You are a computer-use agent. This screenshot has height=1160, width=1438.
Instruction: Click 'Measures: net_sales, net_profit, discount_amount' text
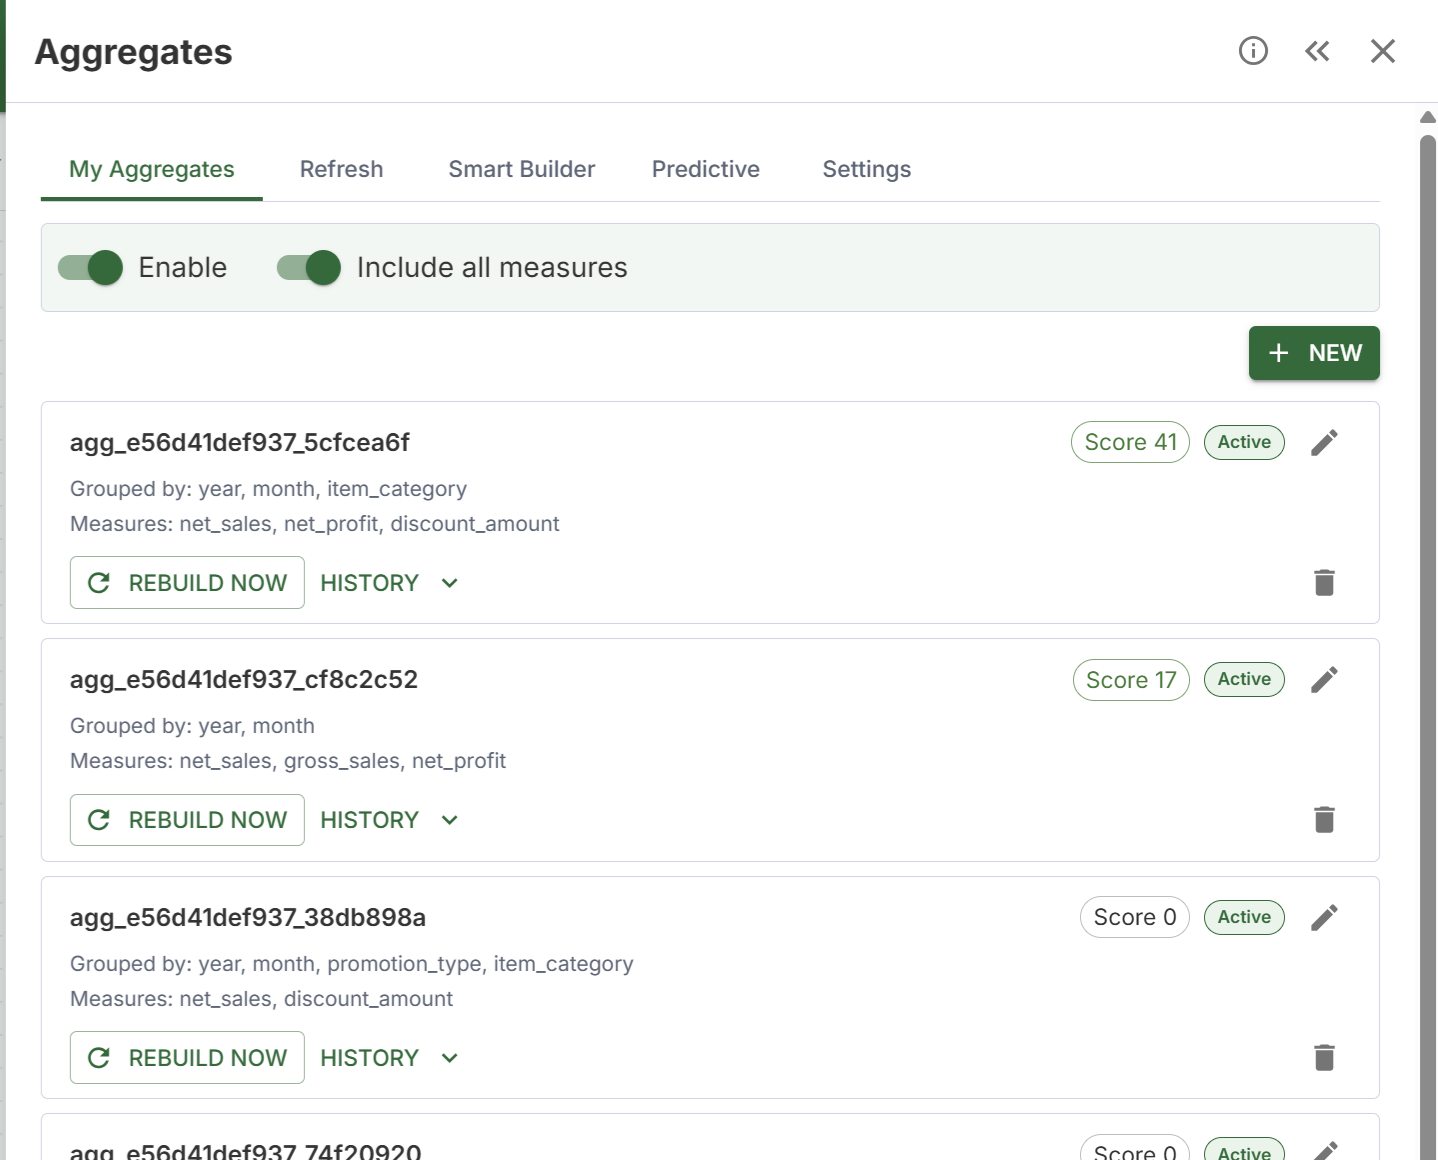click(x=315, y=524)
